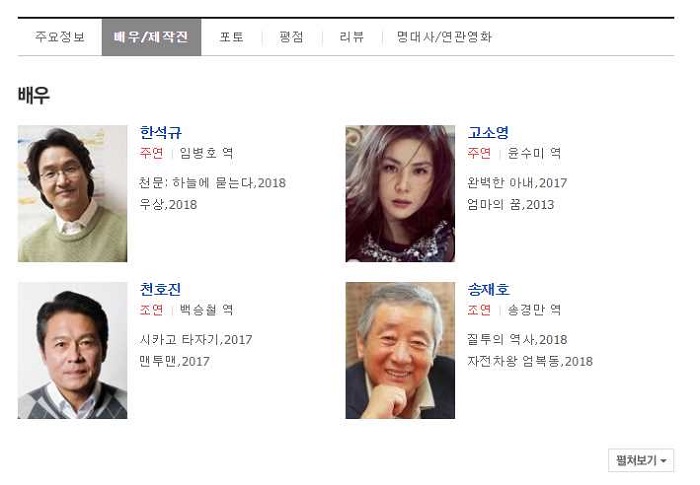The image size is (700, 485).
Task: Go to the 리뷰 tab
Action: pyautogui.click(x=352, y=37)
